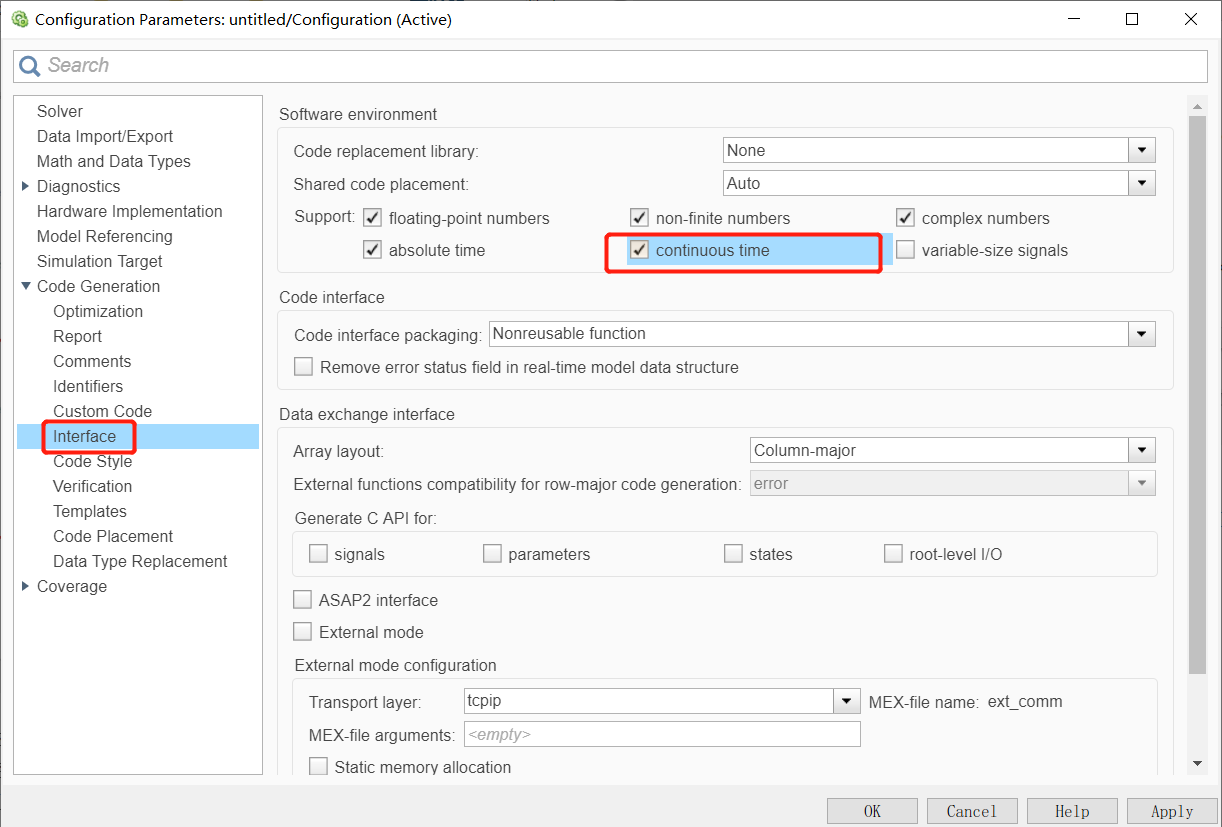The image size is (1222, 827).
Task: Select Interface in the tree
Action: tap(85, 436)
